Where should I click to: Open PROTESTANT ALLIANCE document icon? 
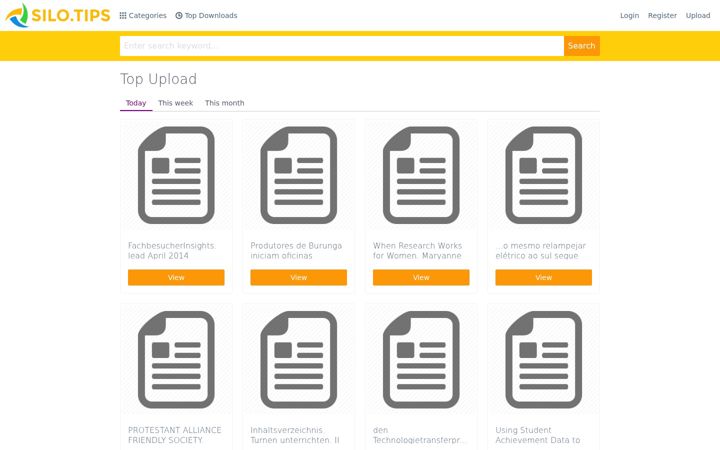(x=176, y=360)
